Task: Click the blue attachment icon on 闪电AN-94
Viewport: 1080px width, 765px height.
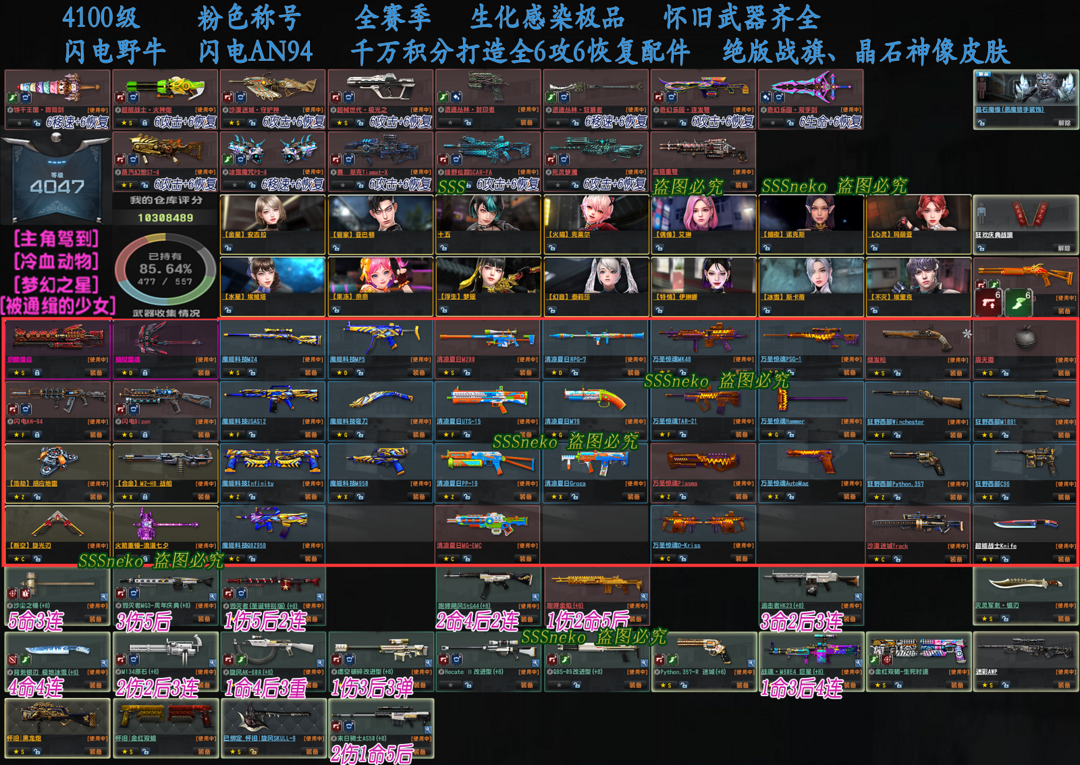Action: (x=25, y=409)
